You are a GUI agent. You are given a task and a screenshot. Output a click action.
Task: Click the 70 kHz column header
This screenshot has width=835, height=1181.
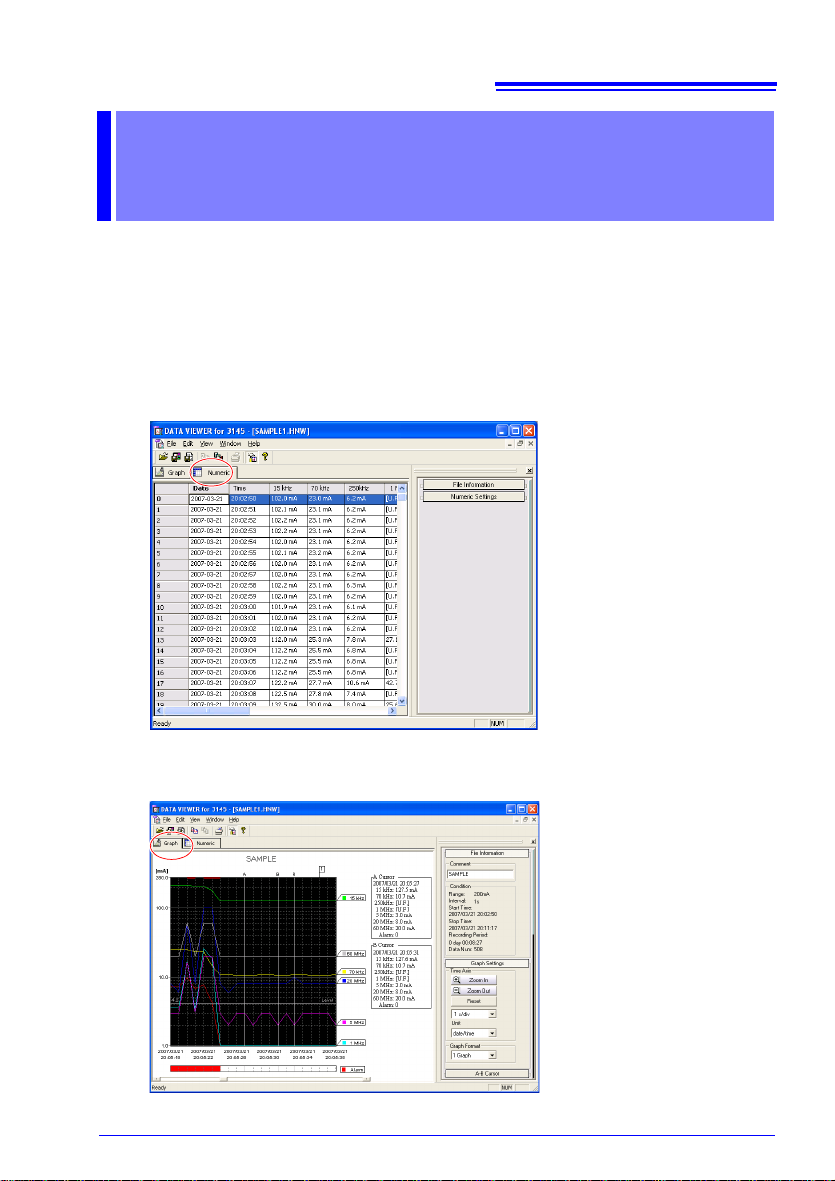325,489
